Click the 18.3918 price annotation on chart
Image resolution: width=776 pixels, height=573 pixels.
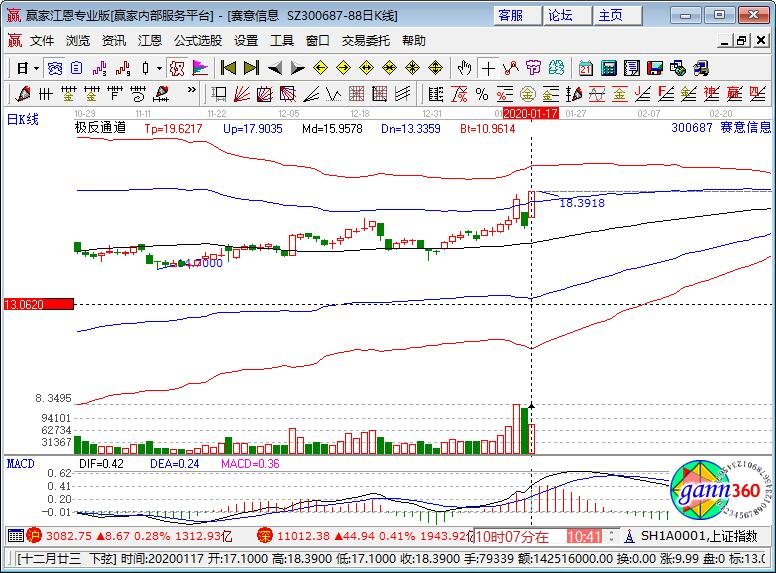582,203
